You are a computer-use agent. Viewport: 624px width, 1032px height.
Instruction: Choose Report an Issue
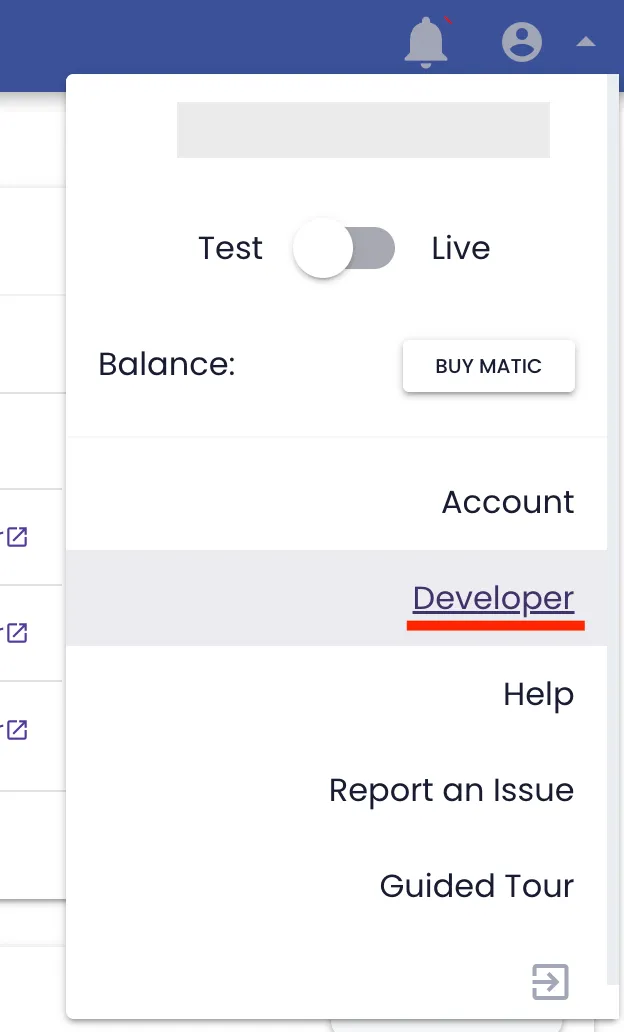(452, 790)
